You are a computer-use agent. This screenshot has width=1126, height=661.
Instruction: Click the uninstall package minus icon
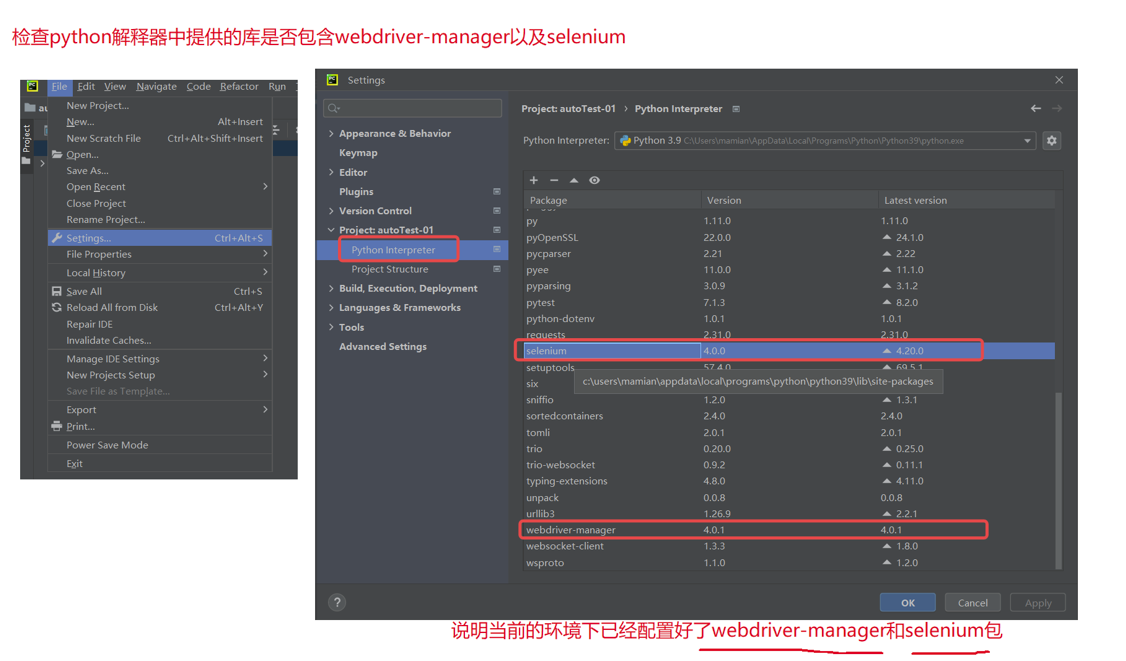click(554, 180)
